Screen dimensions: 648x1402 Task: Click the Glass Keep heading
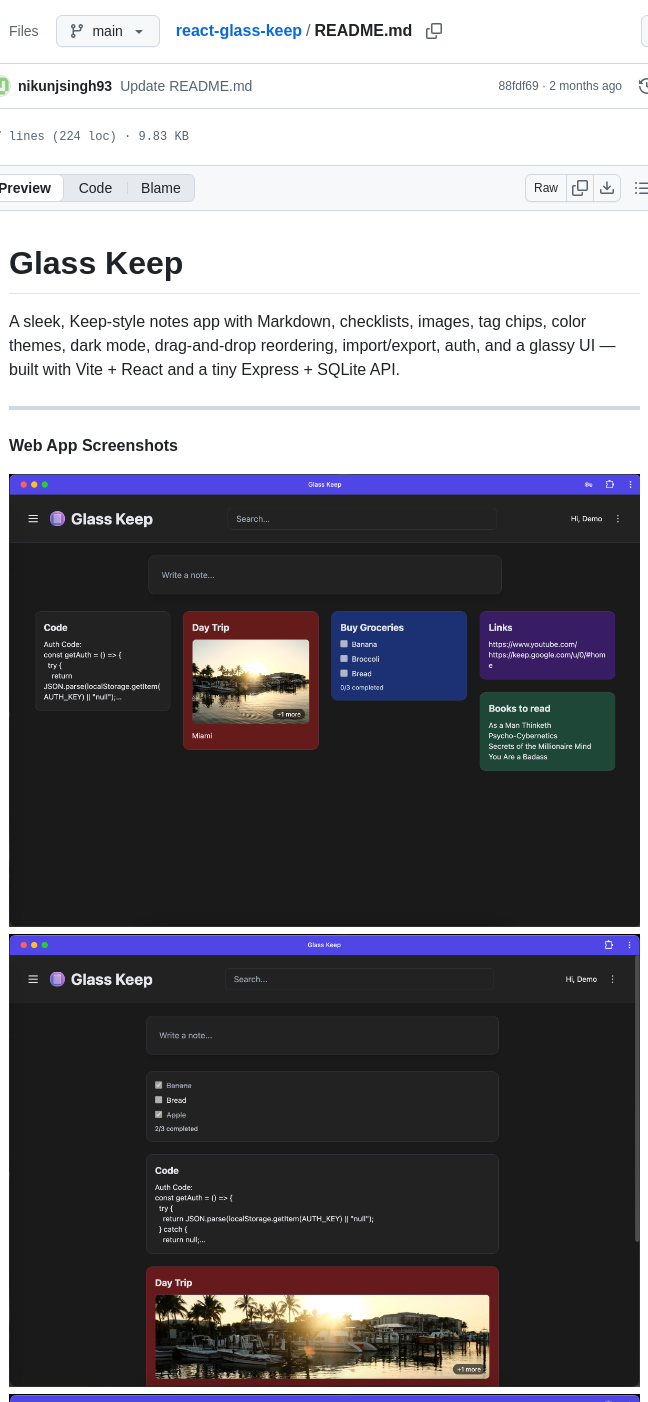[x=96, y=263]
